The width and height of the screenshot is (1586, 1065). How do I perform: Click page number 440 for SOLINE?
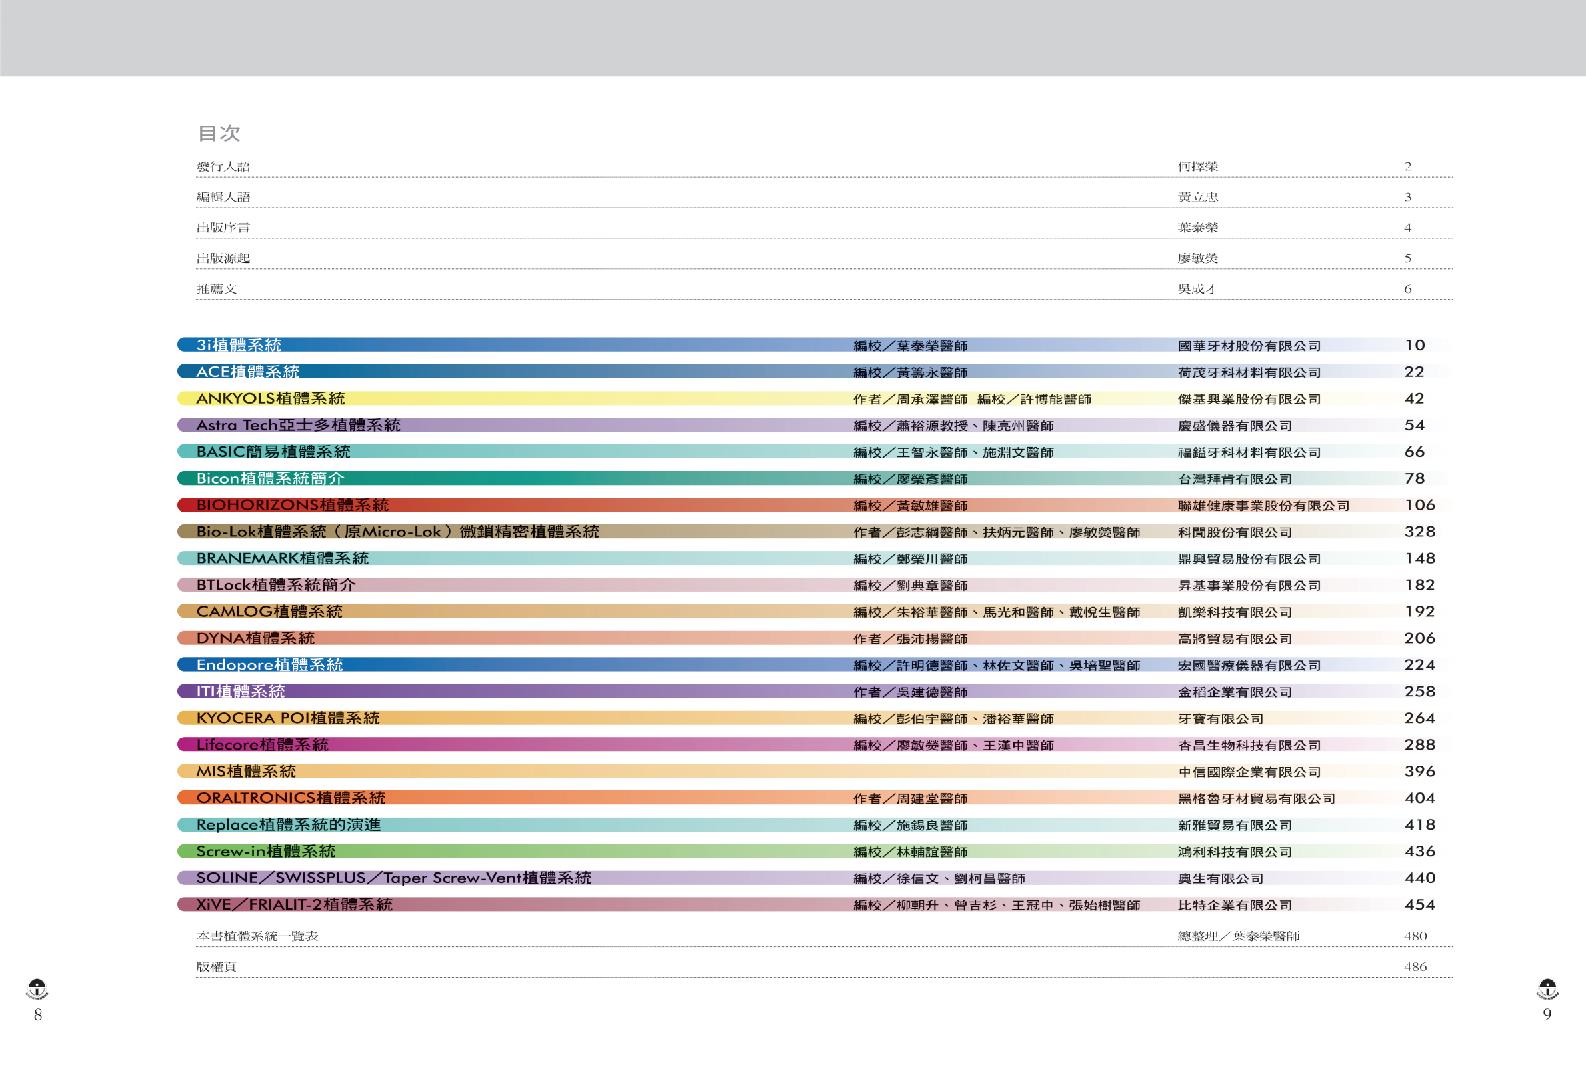point(1419,878)
